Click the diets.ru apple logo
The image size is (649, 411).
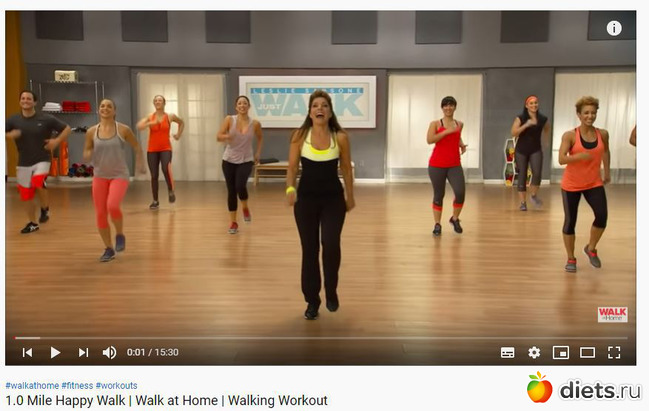(539, 387)
